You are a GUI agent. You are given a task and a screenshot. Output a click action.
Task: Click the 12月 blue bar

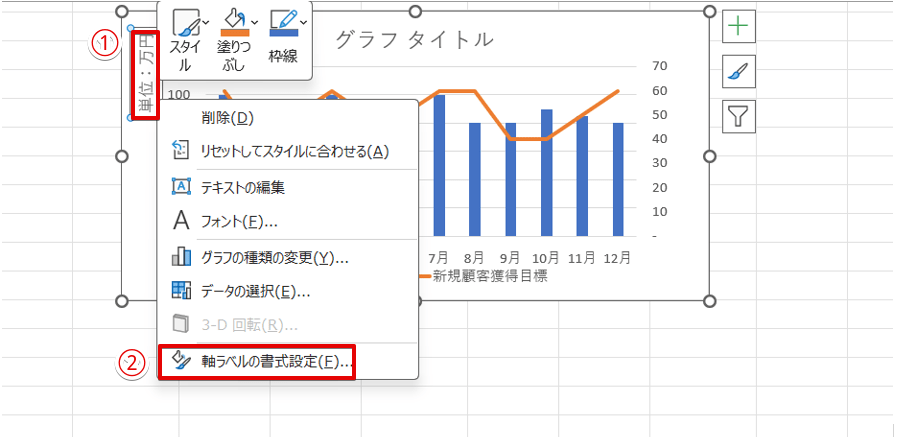[618, 180]
